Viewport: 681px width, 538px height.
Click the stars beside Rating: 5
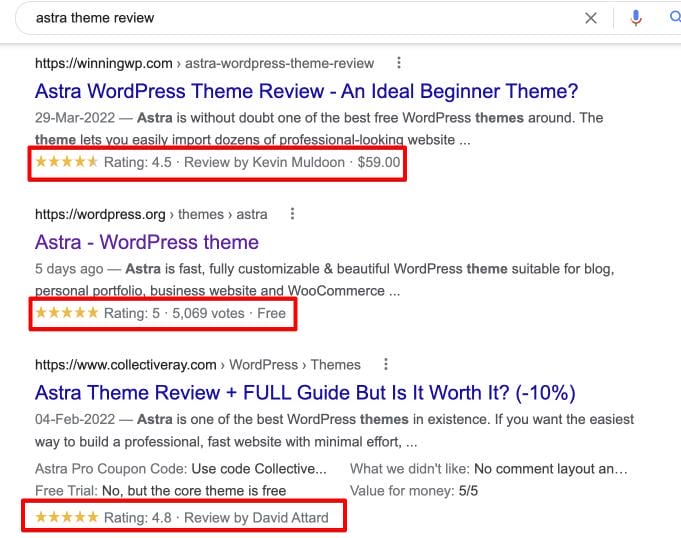click(x=66, y=313)
